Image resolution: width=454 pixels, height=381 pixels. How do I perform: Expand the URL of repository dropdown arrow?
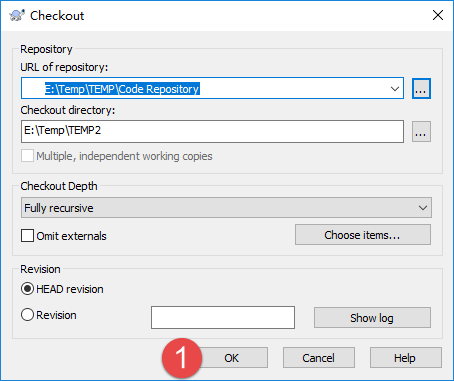pos(395,89)
